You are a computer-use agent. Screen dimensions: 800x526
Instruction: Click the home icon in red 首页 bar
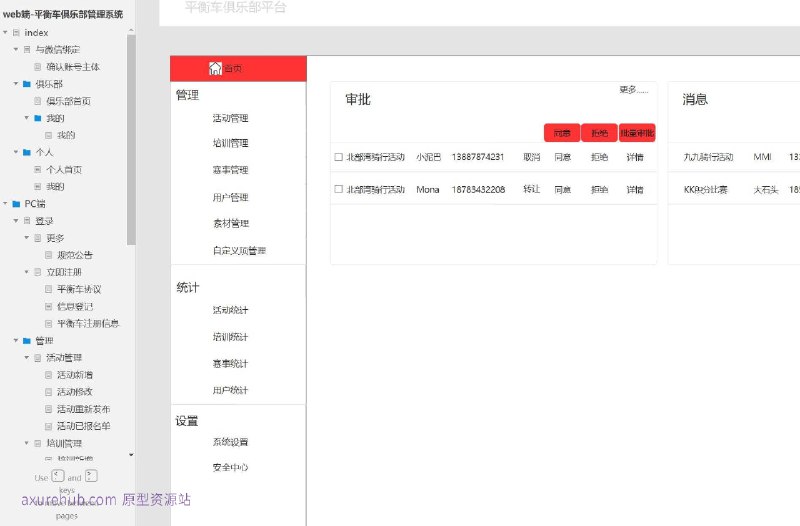point(215,68)
